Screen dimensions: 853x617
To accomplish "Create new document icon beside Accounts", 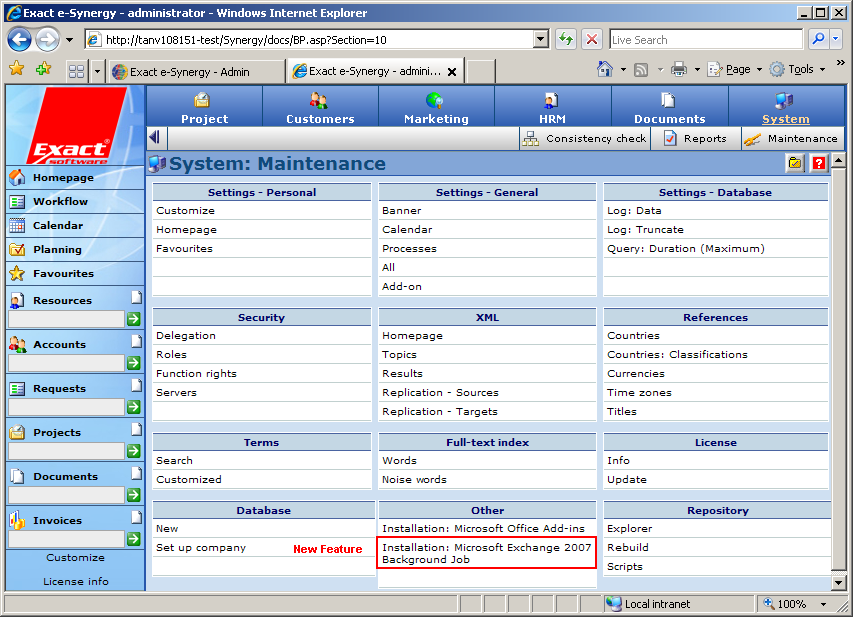I will tap(136, 342).
